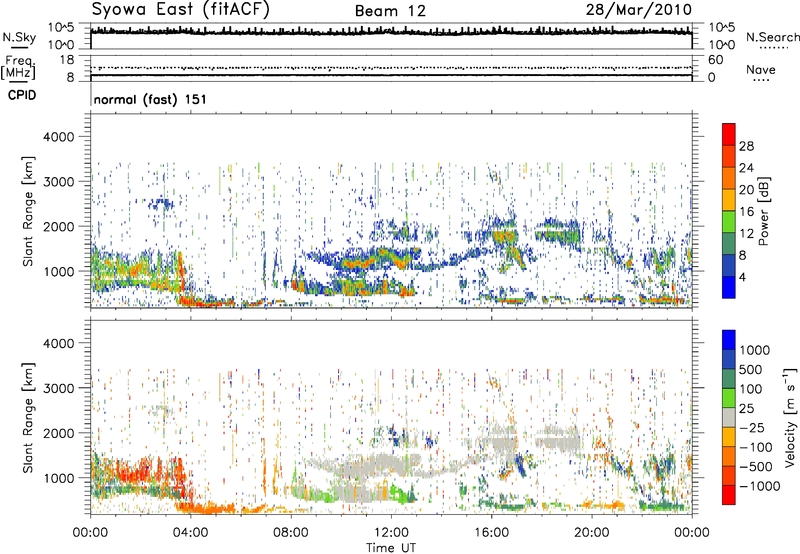Click the 'Power [dB]' colorbar title
800x554 pixels.
click(764, 211)
